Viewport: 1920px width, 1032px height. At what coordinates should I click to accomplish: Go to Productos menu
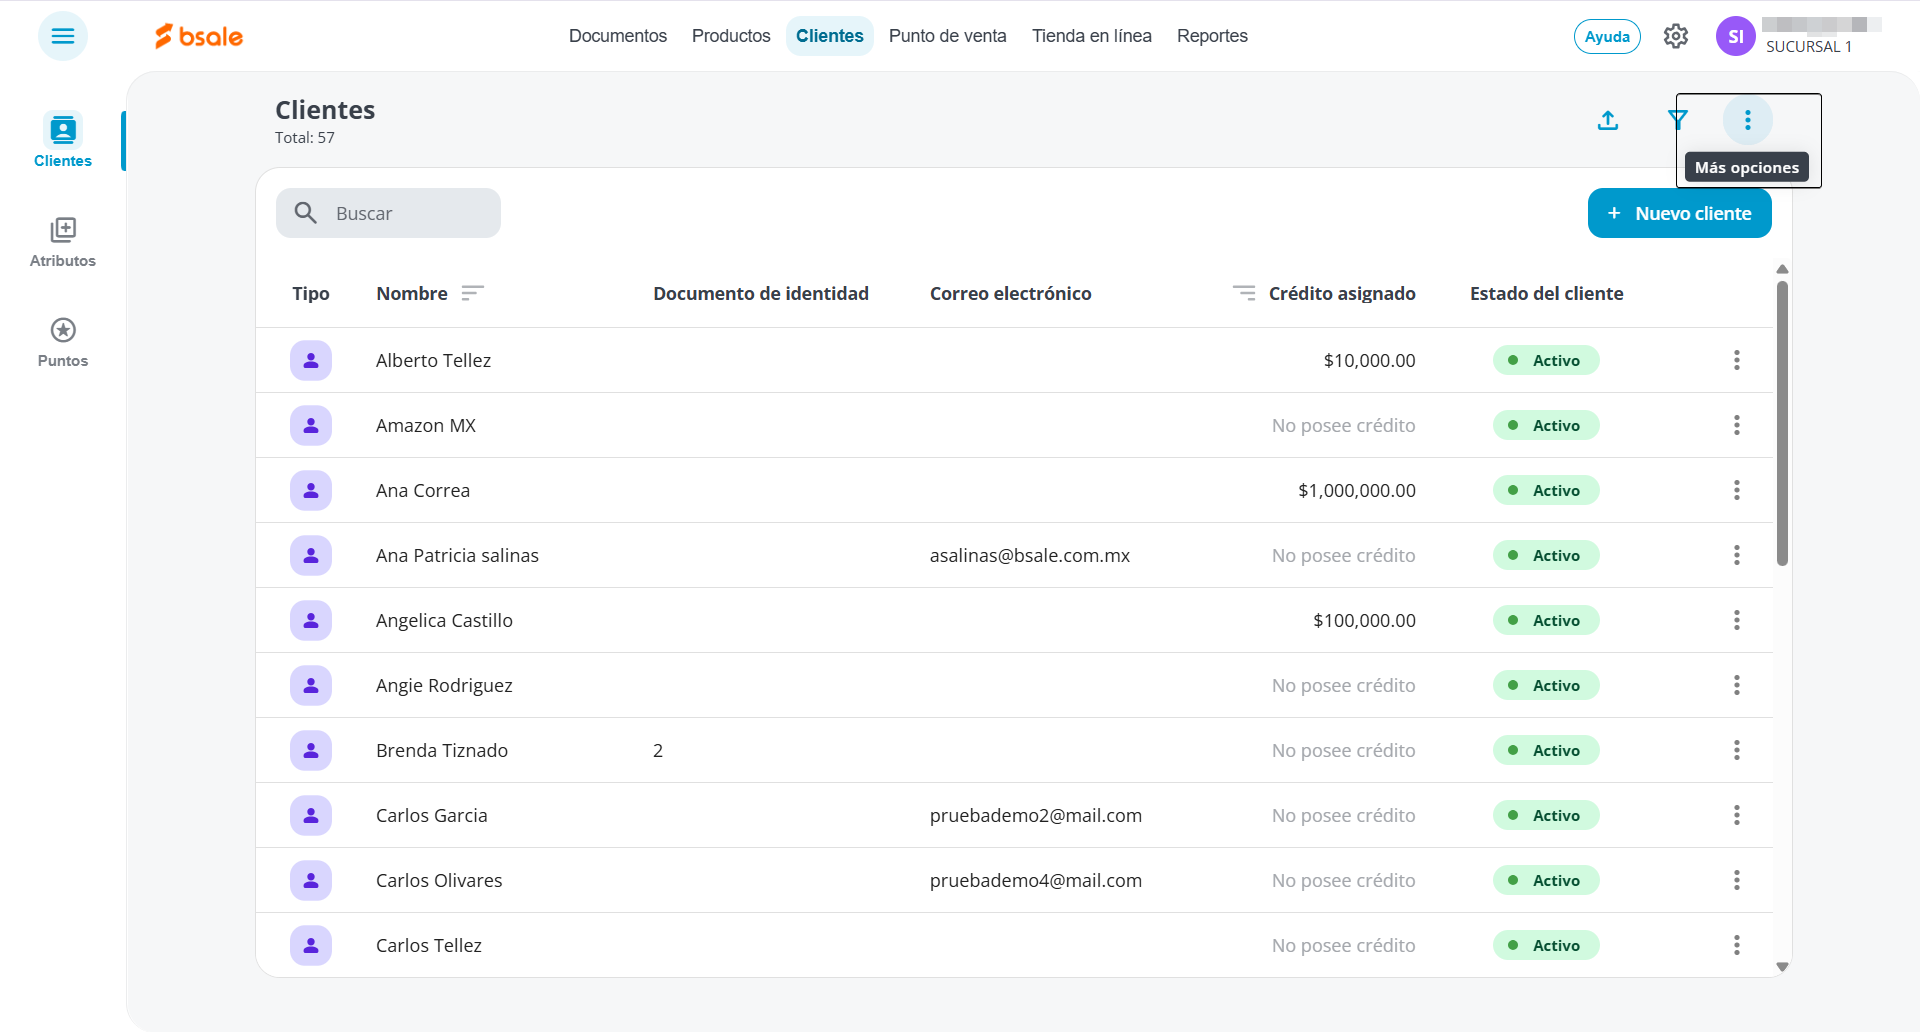click(731, 36)
